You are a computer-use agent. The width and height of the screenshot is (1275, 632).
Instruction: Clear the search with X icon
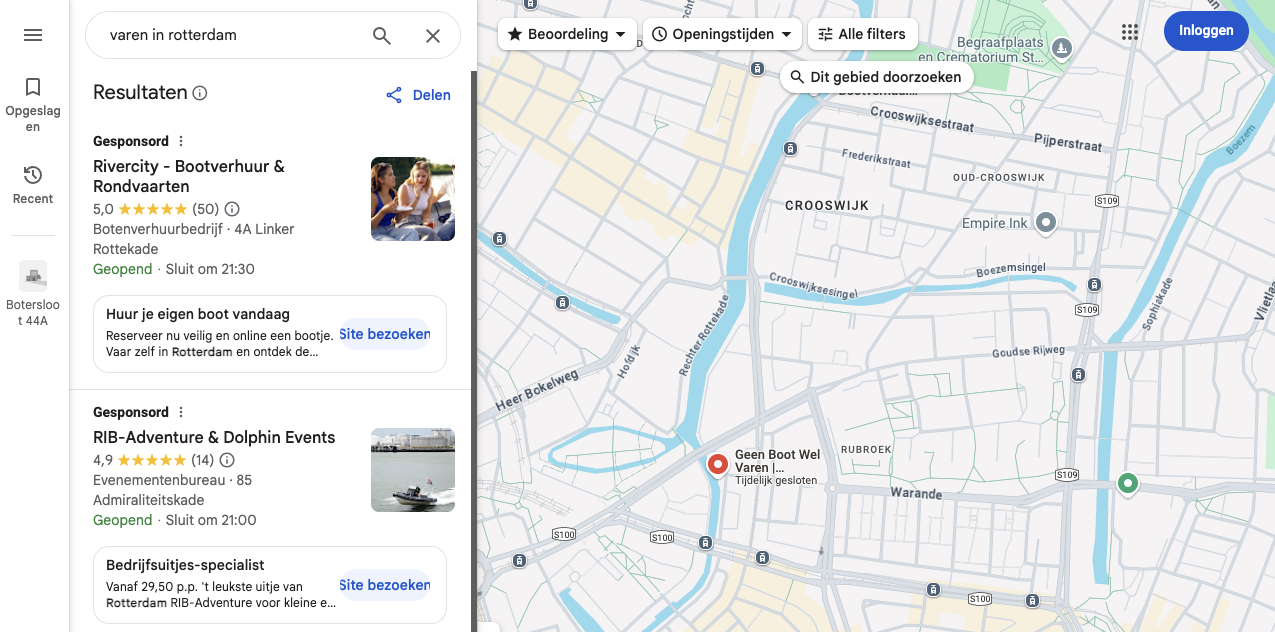[433, 36]
